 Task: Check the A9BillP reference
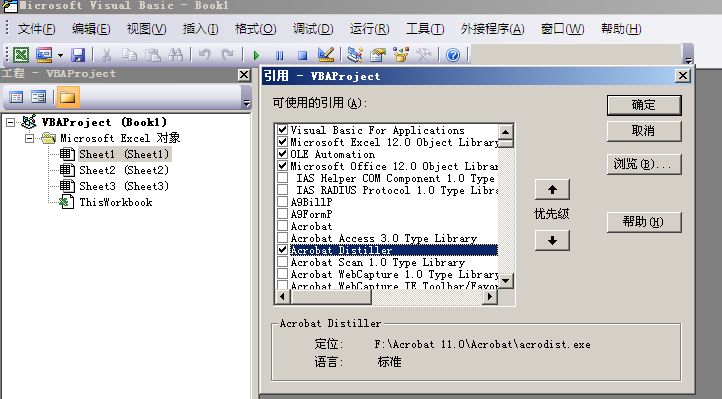click(x=282, y=202)
